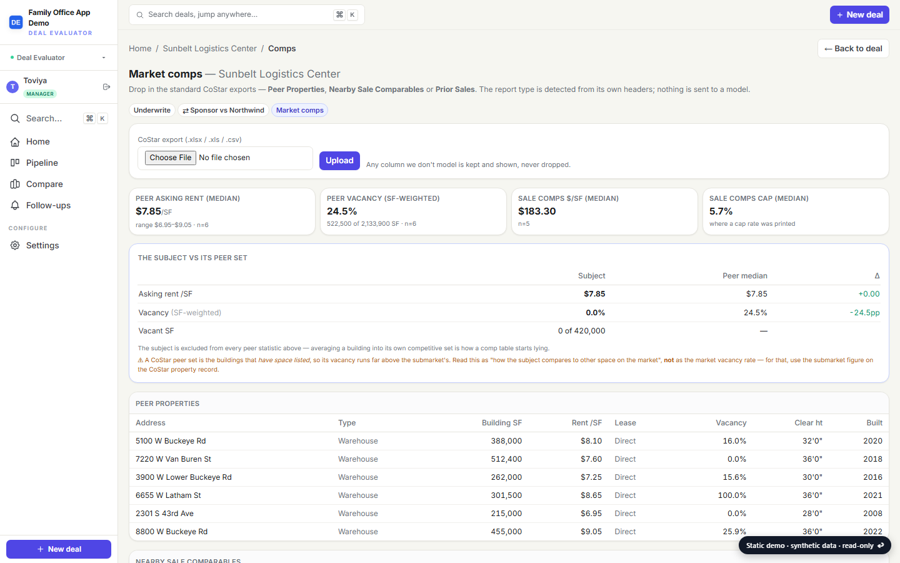Click the warning icon before CoStar peer set note
Viewport: 900px width, 563px height.
(141, 360)
